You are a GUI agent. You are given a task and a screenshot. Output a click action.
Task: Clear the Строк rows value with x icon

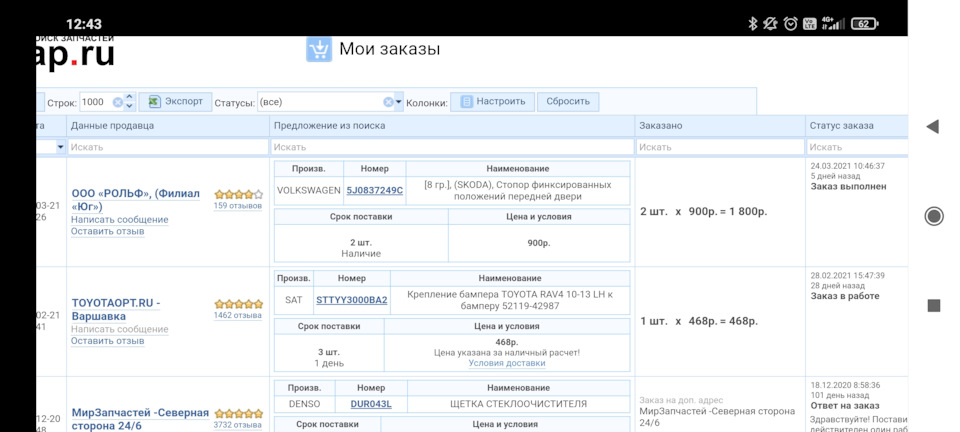(x=118, y=102)
